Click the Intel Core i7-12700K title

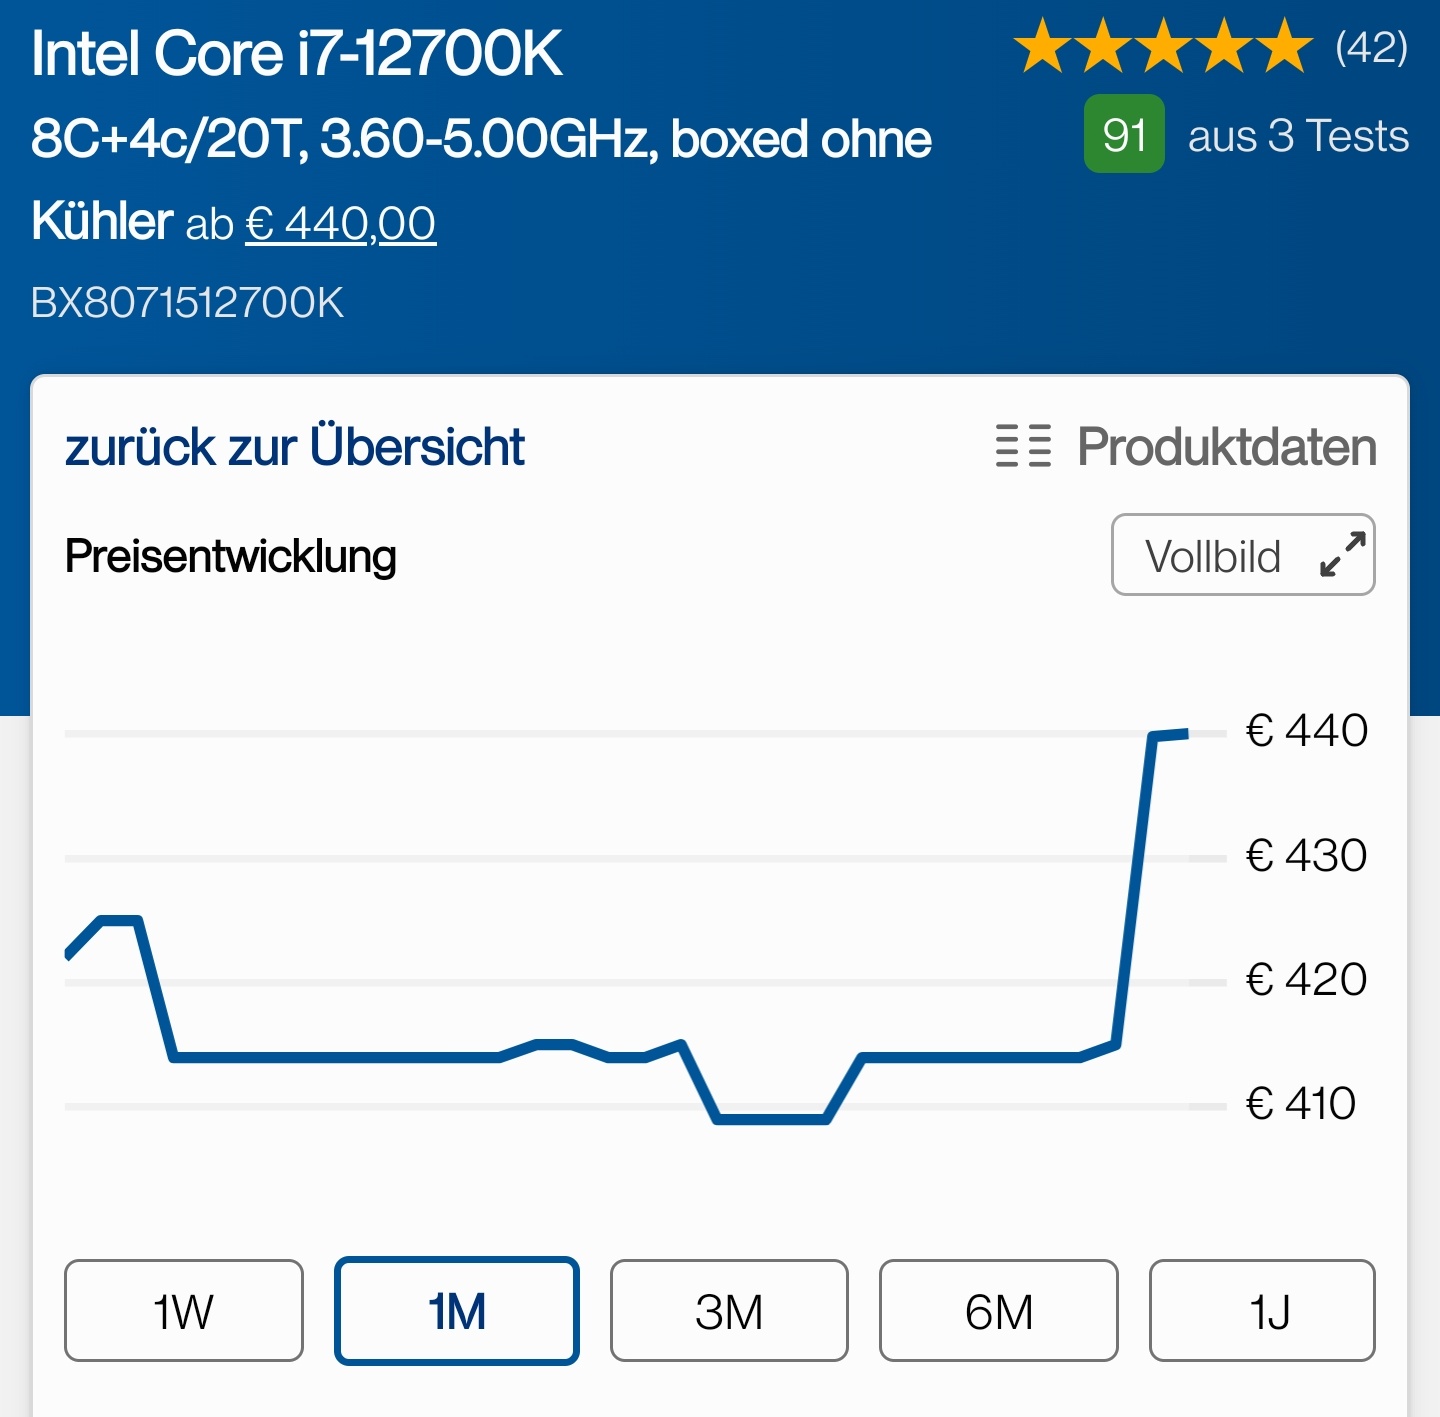click(297, 53)
